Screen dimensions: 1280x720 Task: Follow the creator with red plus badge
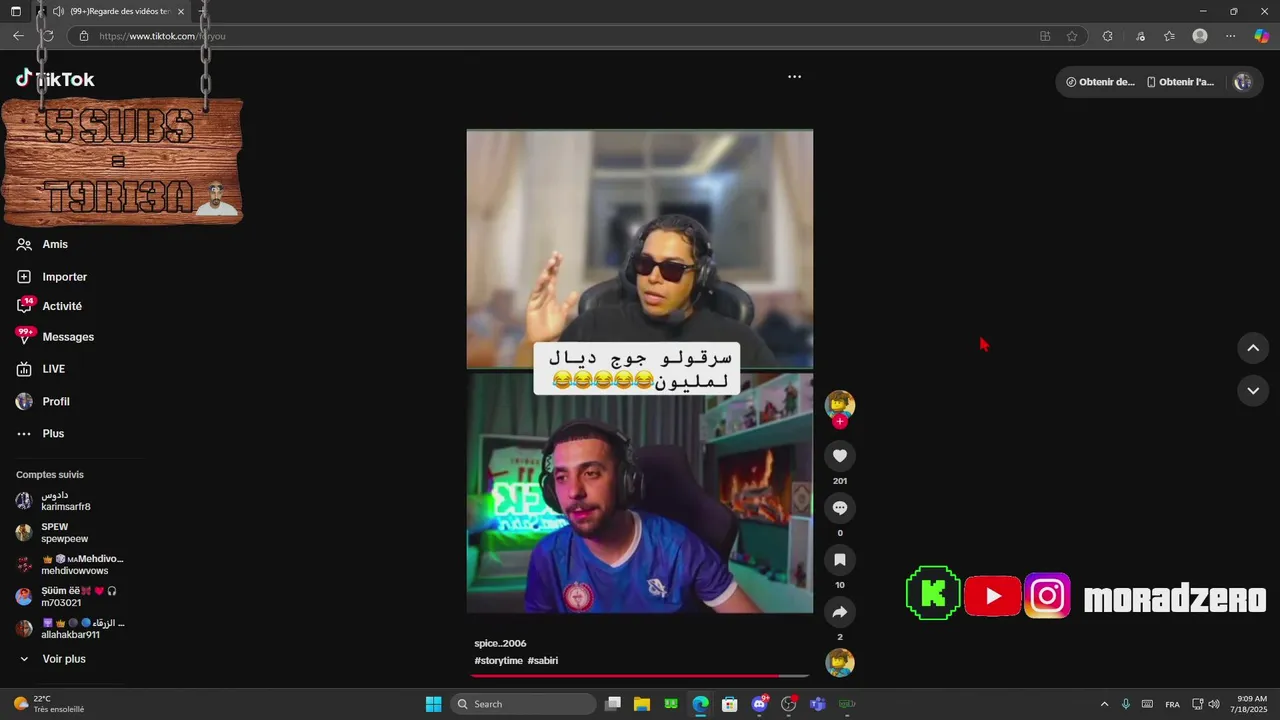point(840,422)
